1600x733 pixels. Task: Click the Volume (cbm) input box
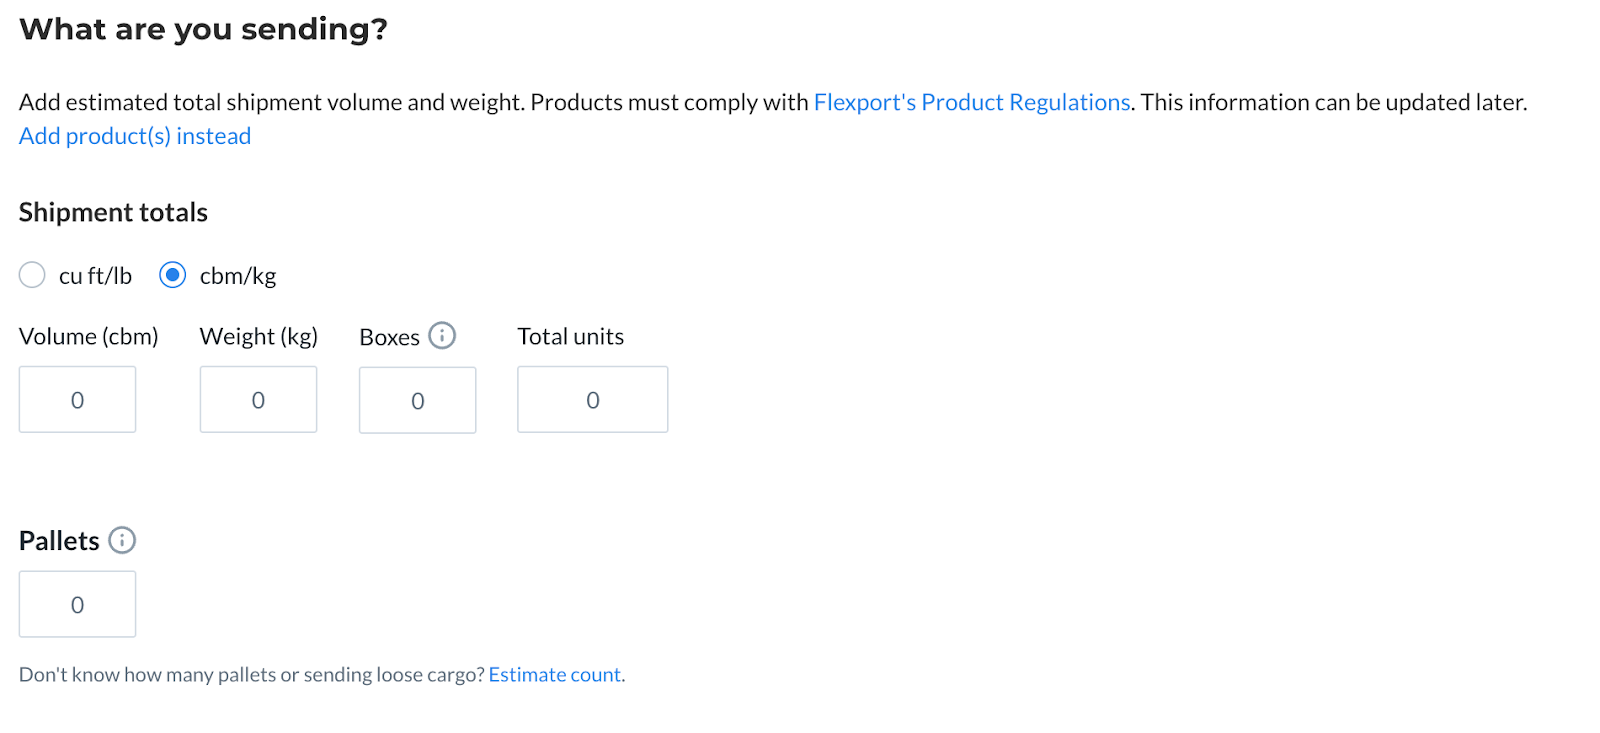[77, 399]
